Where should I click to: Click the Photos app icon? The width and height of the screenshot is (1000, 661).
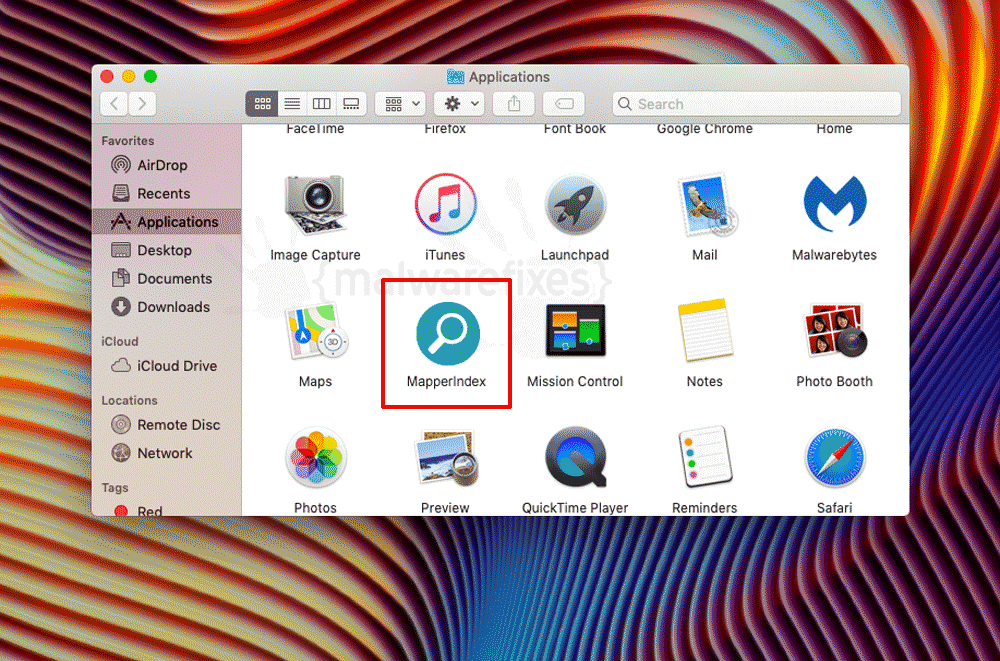click(315, 457)
